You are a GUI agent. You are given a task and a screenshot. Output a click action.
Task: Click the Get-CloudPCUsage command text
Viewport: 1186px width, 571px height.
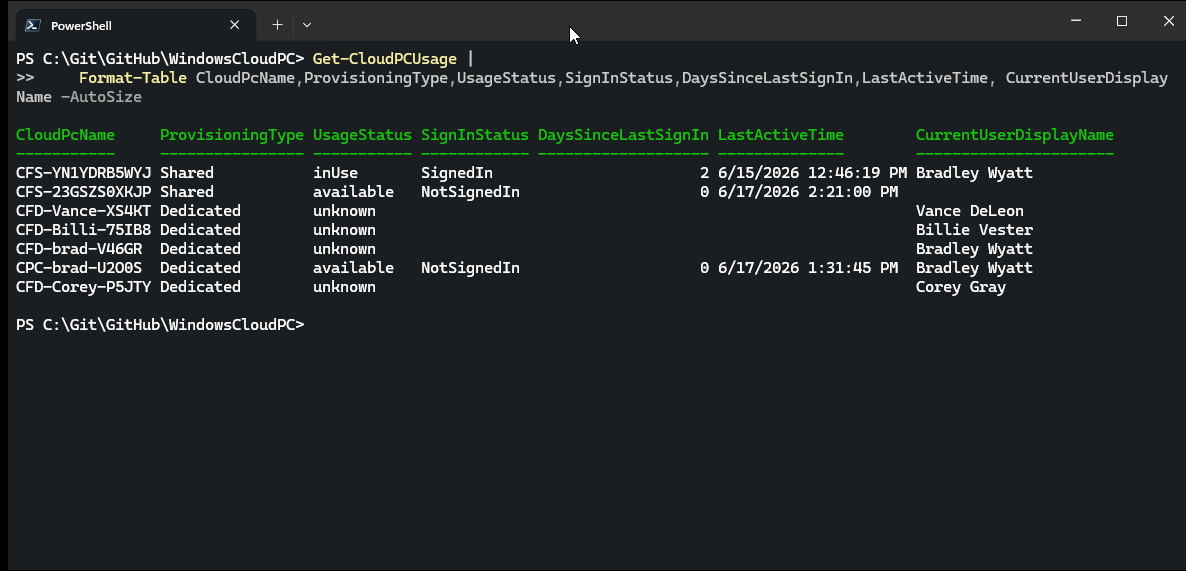(385, 59)
